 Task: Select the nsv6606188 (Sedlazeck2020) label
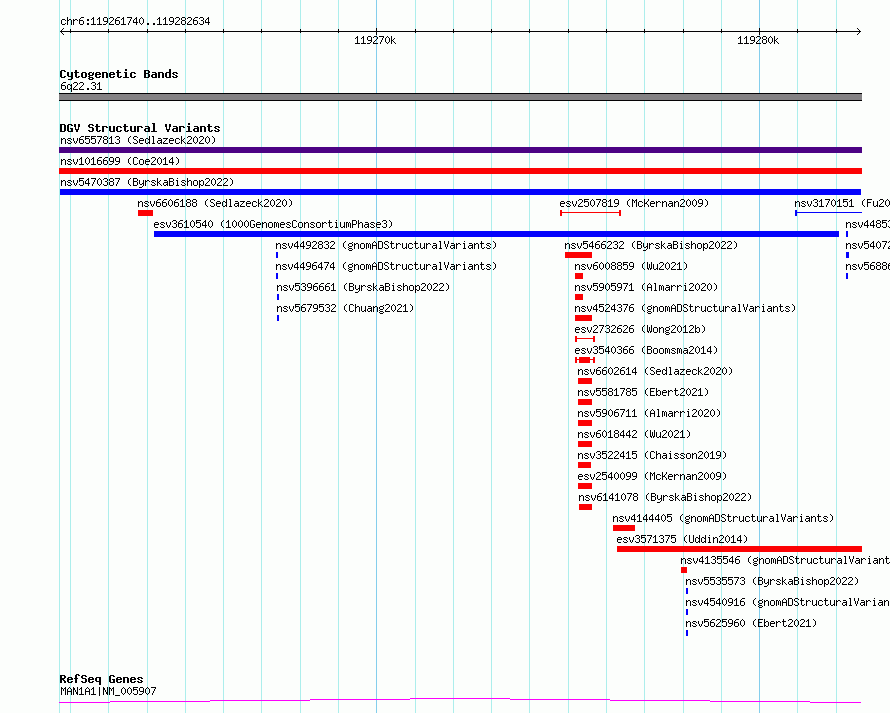[x=215, y=203]
